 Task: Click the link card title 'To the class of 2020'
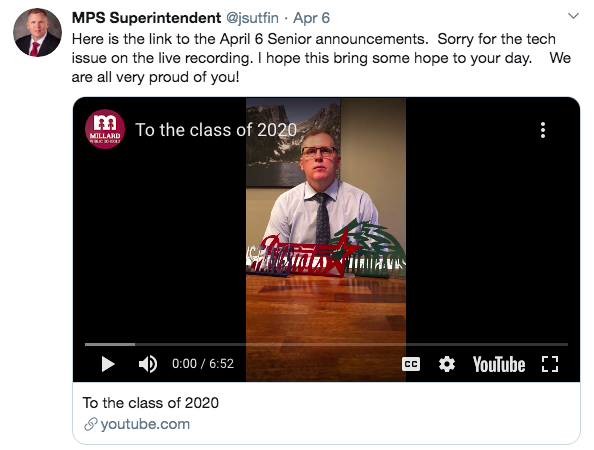pos(151,403)
